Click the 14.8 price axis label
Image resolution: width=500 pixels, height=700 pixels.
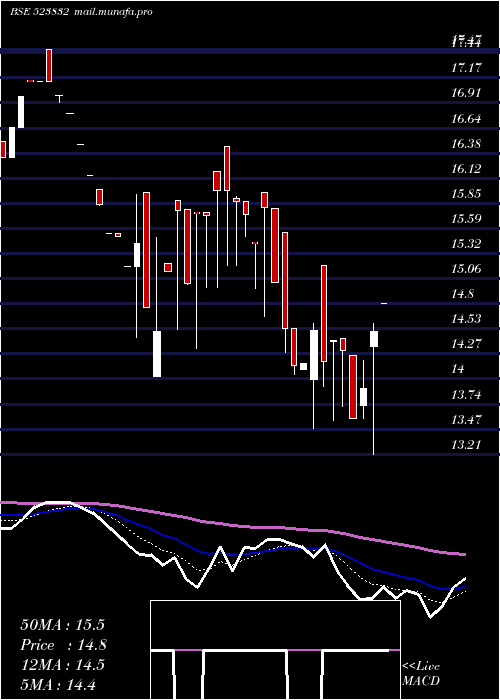click(463, 294)
